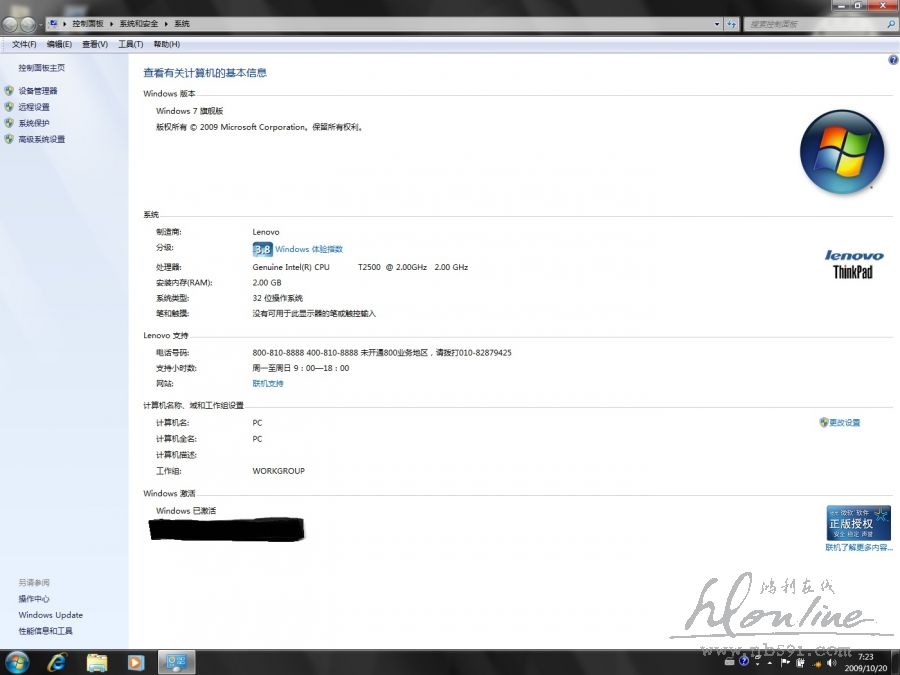Image resolution: width=900 pixels, height=675 pixels.
Task: Click the 3.8 experience score badge
Action: [262, 249]
